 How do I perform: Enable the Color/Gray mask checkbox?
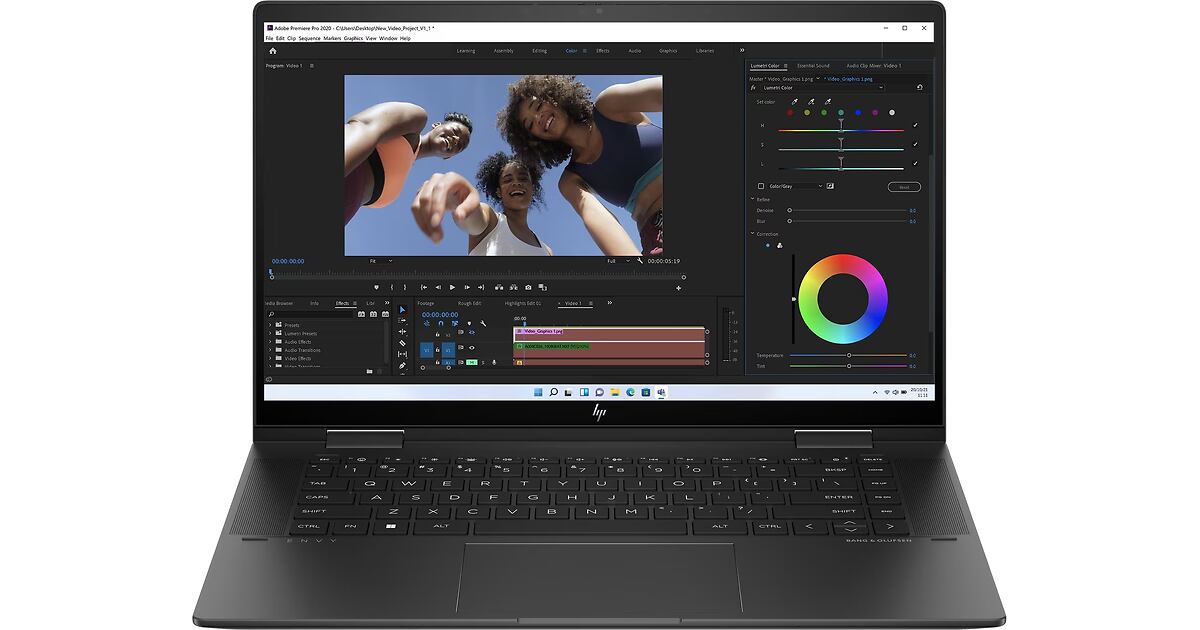click(x=761, y=186)
